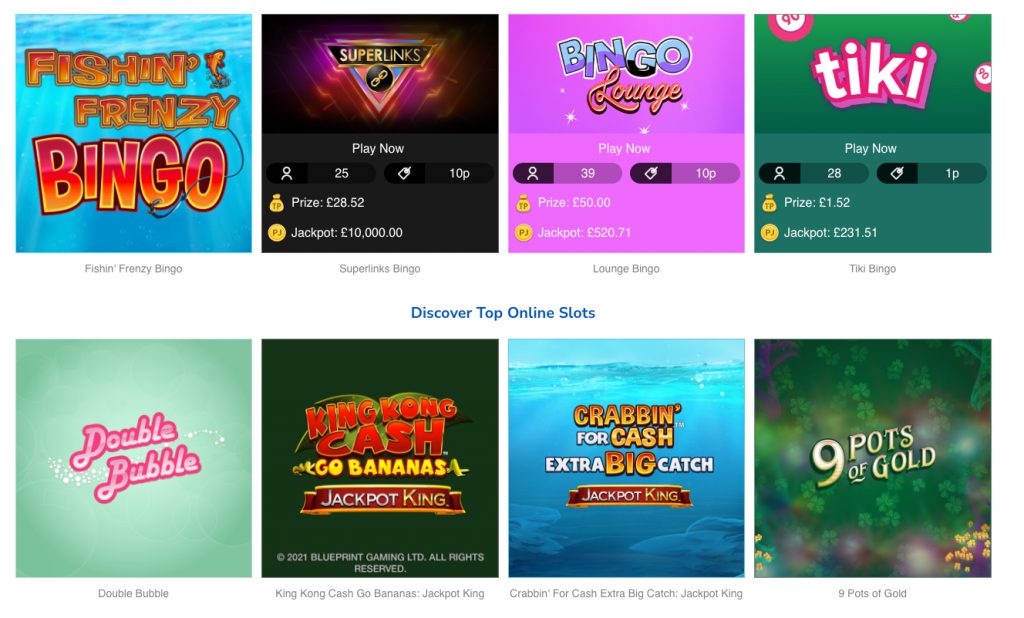This screenshot has width=1024, height=618.
Task: Click the ticket tag icon on Tiki Bingo
Action: 897,174
